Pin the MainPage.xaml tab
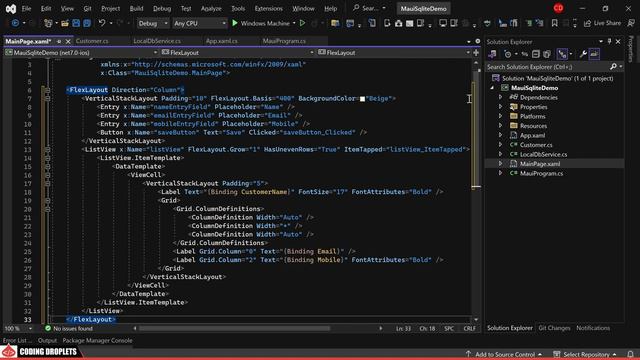 click(59, 41)
